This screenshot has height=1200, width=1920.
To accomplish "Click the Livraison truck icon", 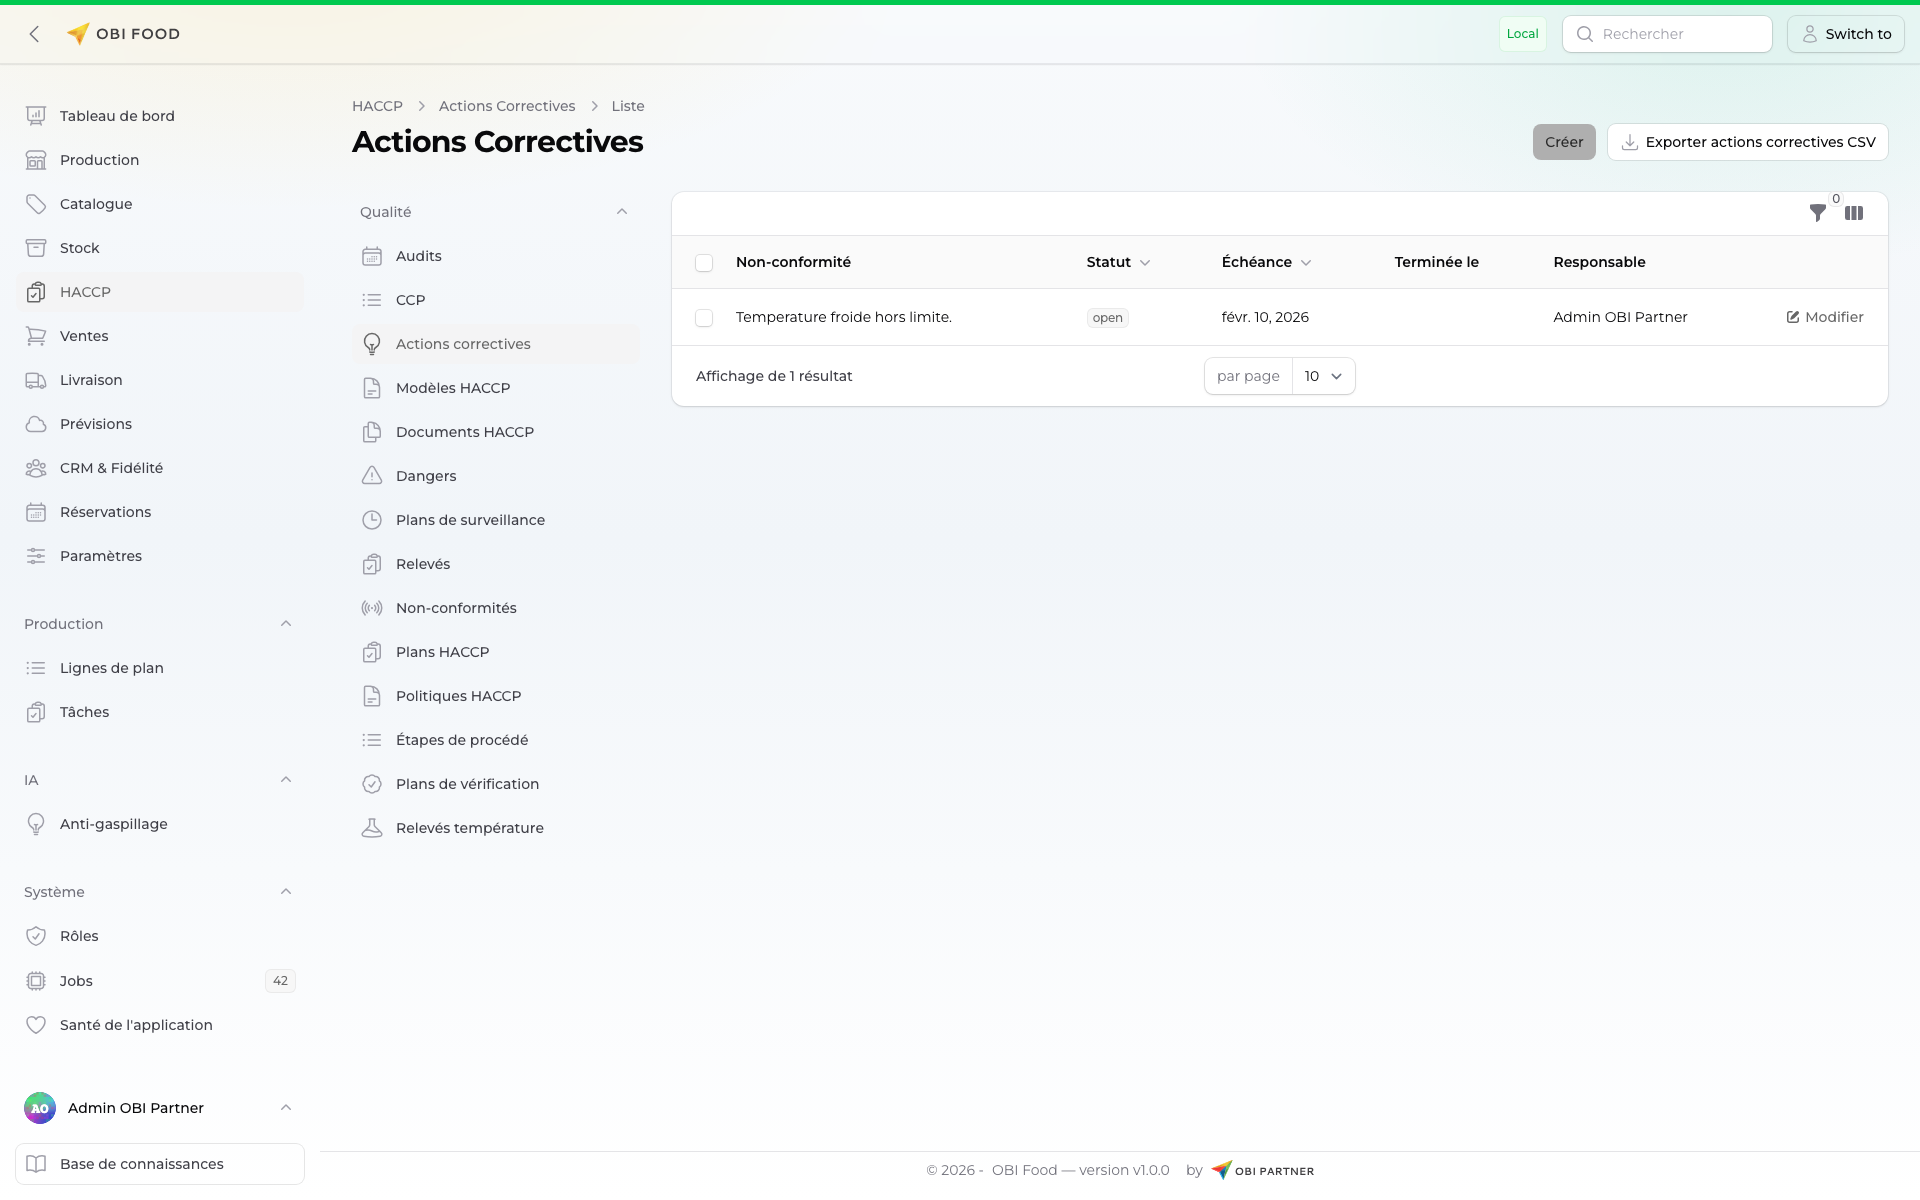I will [36, 380].
